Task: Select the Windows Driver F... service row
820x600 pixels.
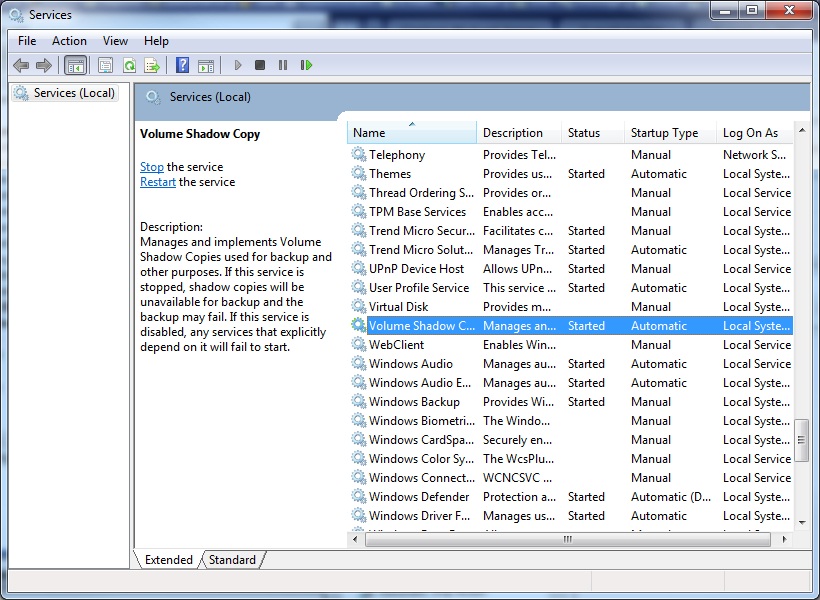Action: 571,515
